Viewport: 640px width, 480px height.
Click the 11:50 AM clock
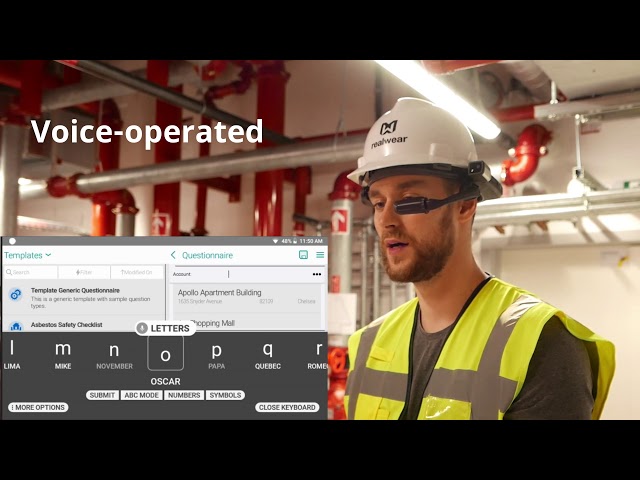pyautogui.click(x=311, y=241)
